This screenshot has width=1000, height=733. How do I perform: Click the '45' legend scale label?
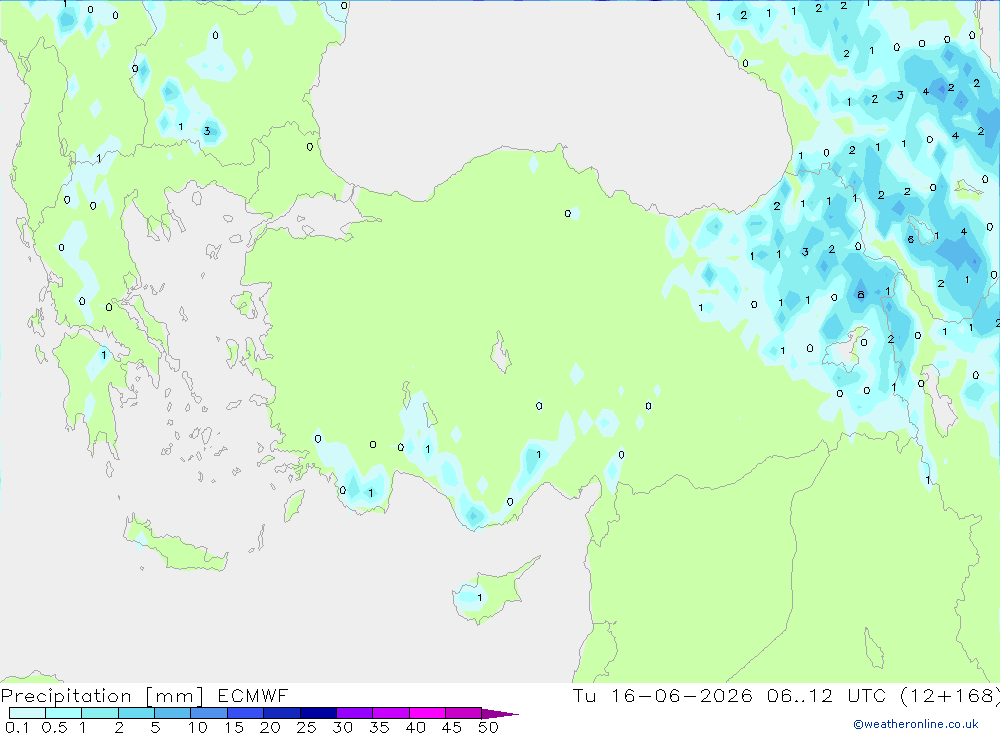click(452, 727)
